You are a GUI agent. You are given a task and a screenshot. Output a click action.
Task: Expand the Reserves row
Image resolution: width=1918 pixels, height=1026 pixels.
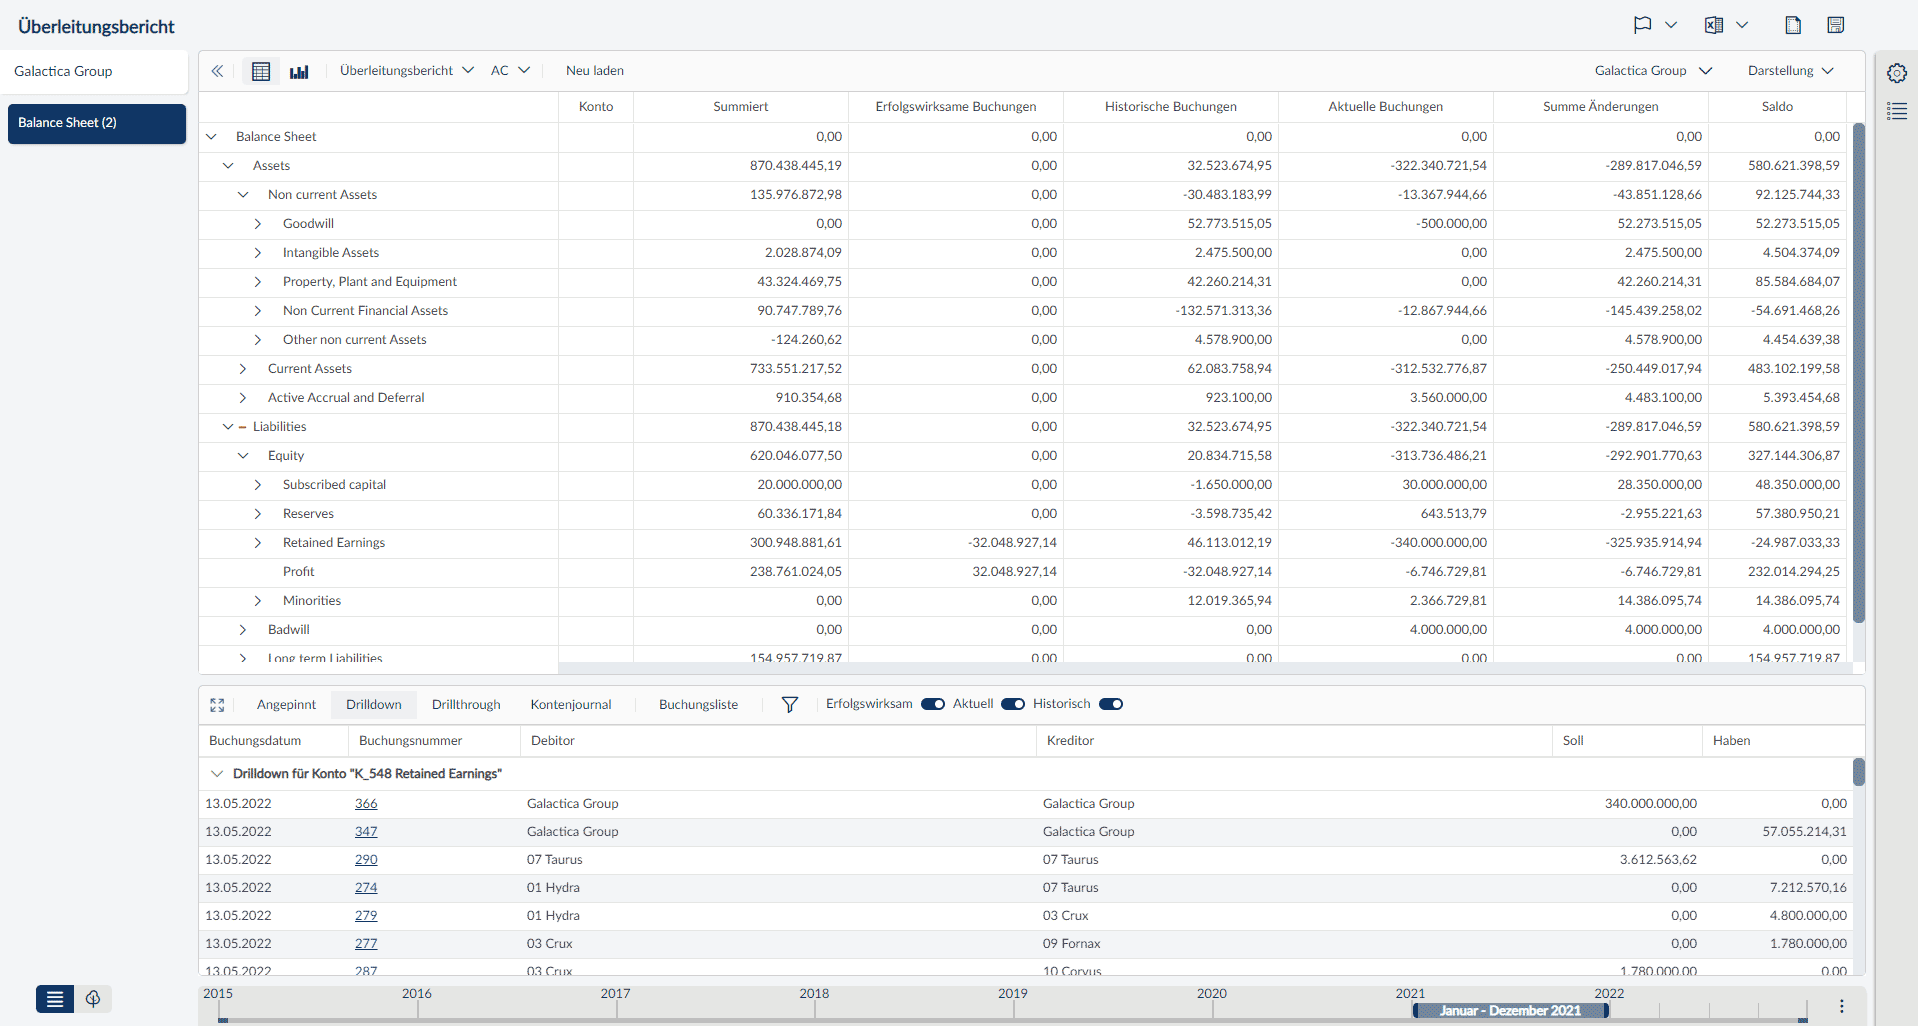258,514
